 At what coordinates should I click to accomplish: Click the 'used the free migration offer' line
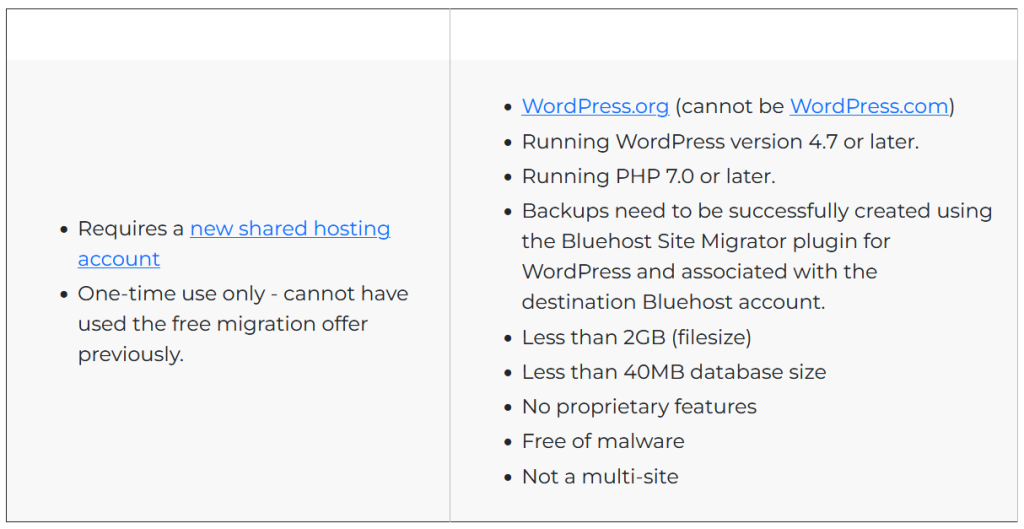pos(222,324)
